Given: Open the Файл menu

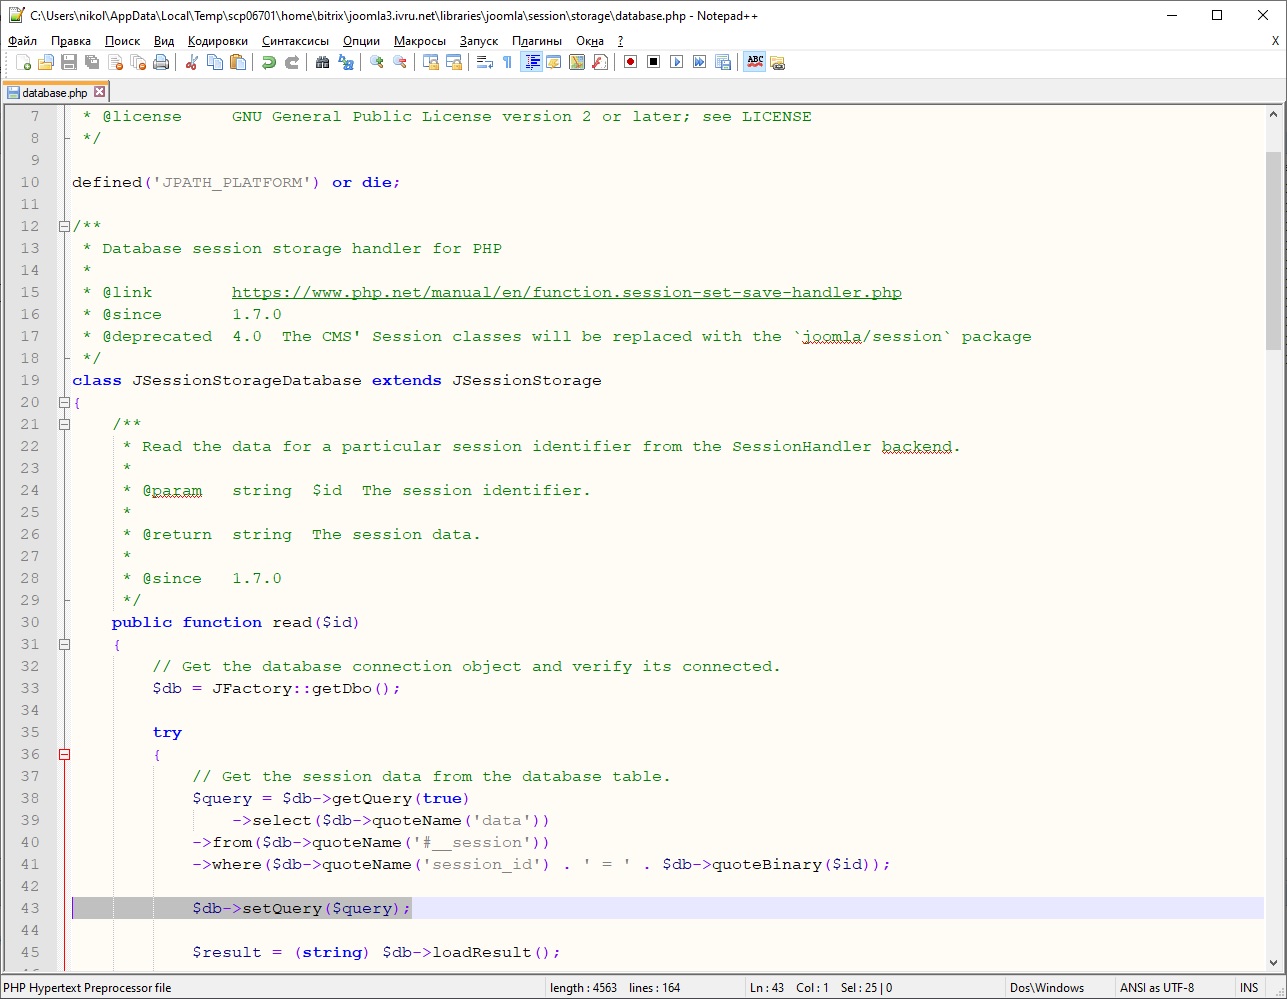Looking at the screenshot, I should coord(22,41).
